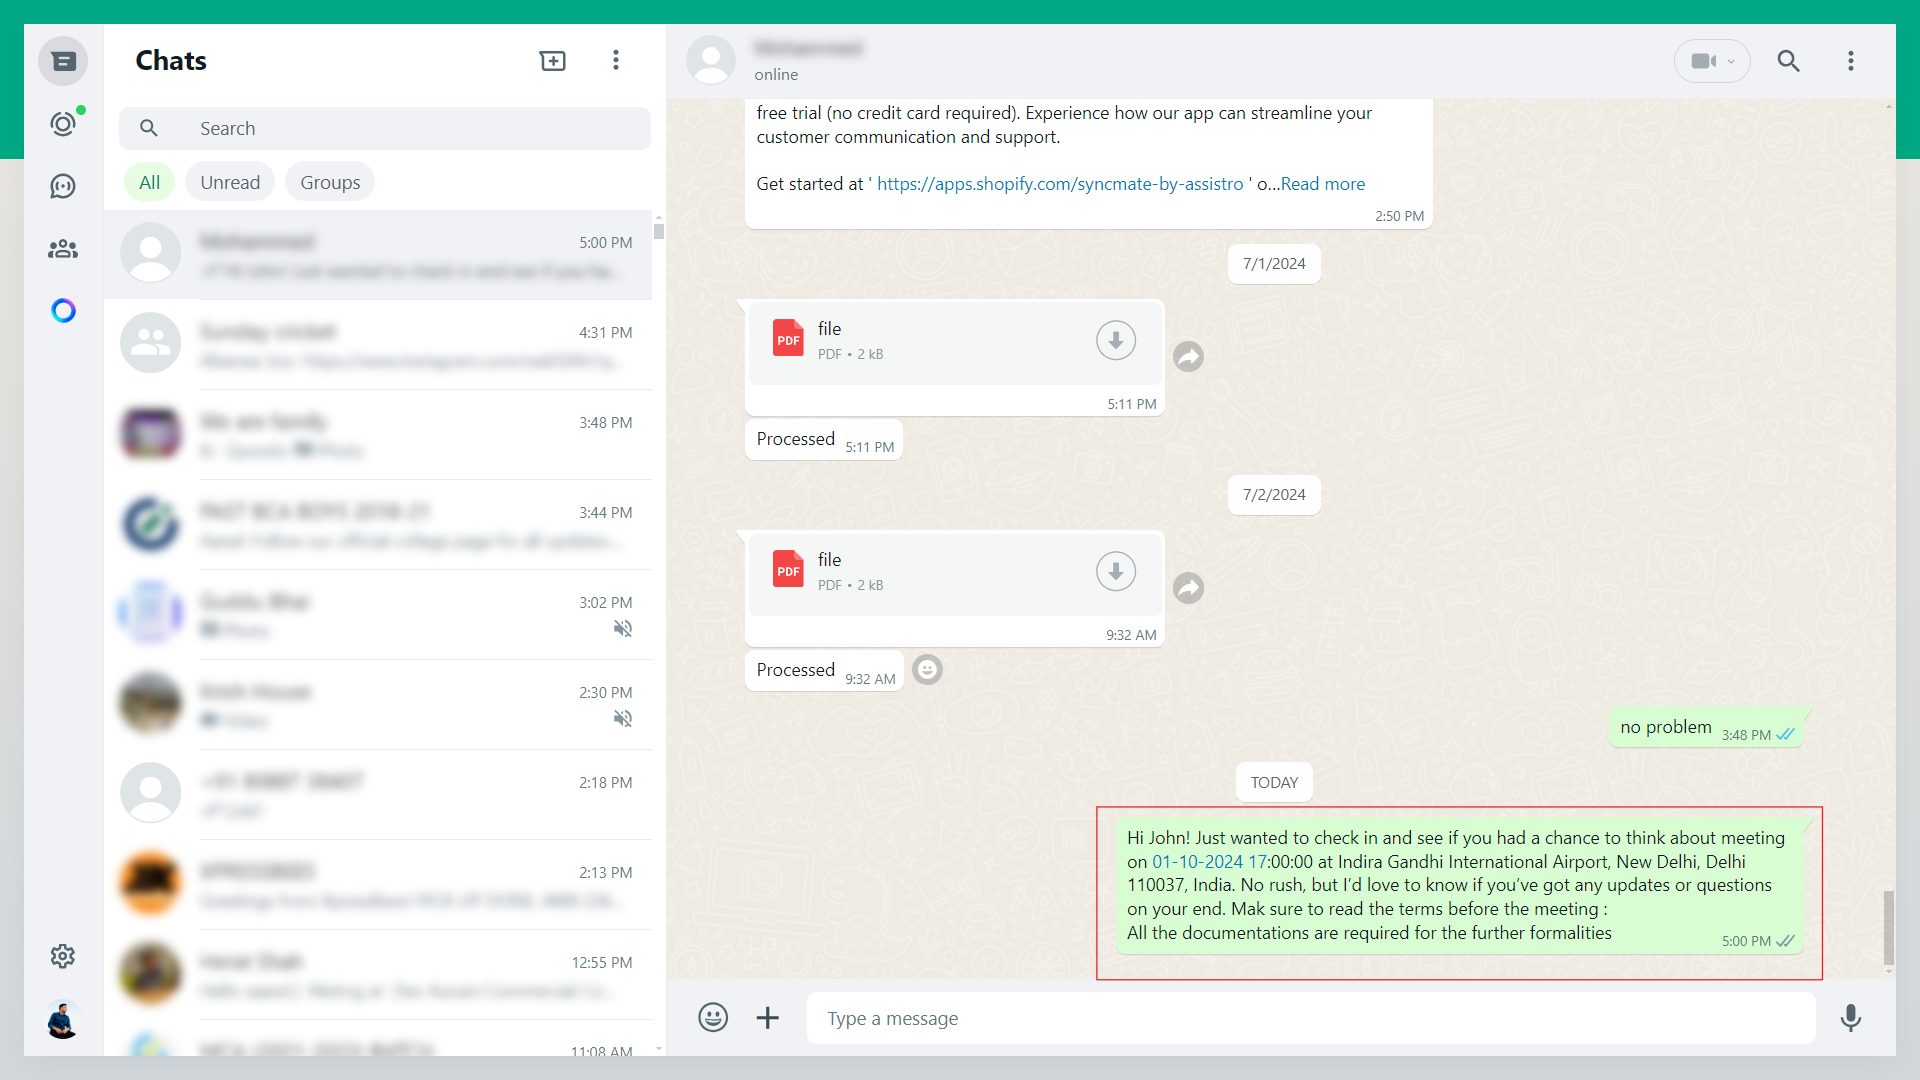Viewport: 1920px width, 1080px height.
Task: Click the Type a message field
Action: pyautogui.click(x=1310, y=1018)
